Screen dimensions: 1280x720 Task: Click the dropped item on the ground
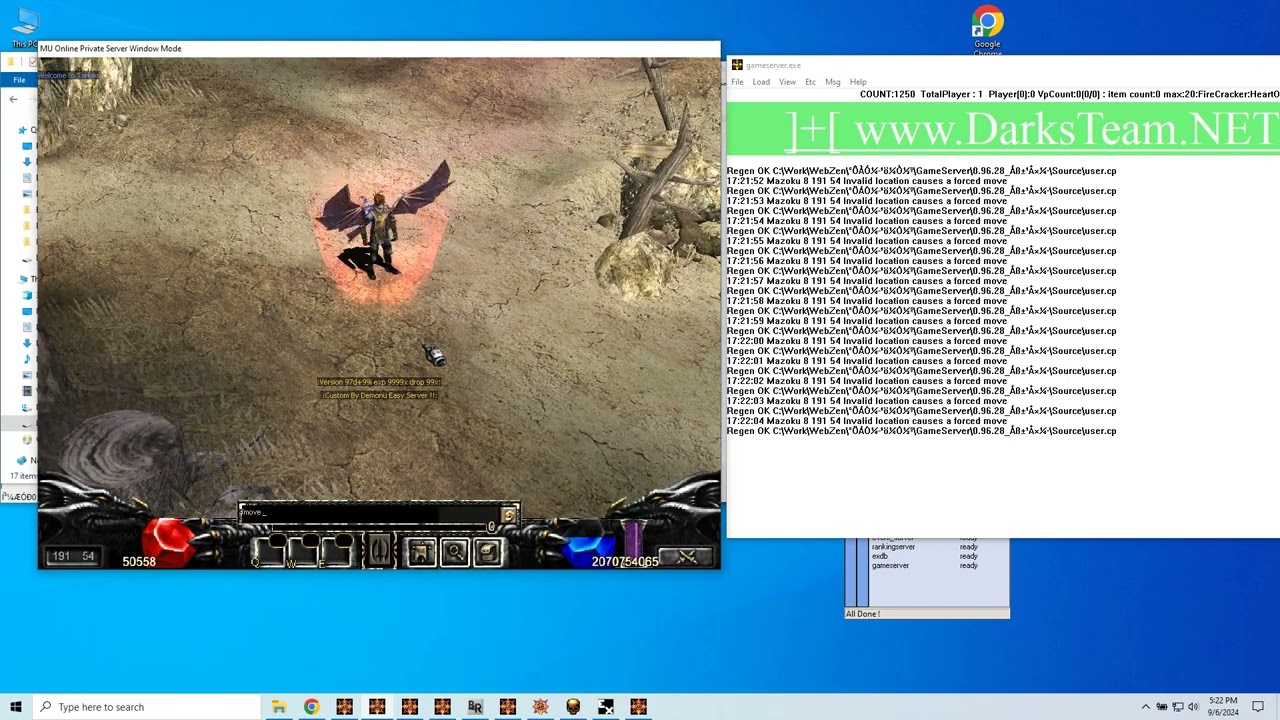(x=433, y=354)
